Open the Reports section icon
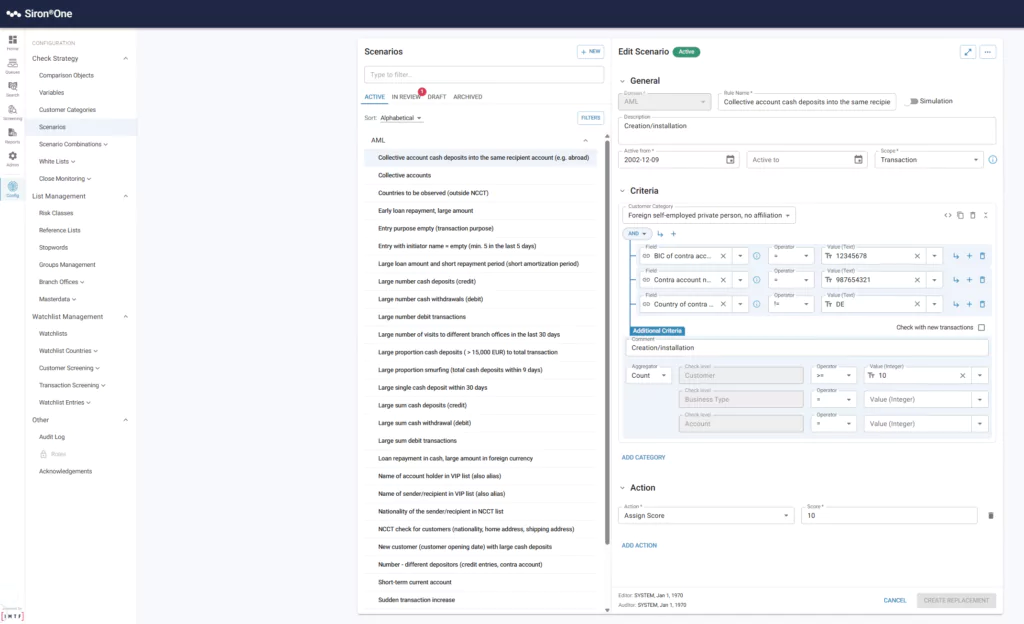Image resolution: width=1024 pixels, height=624 pixels. click(12, 134)
